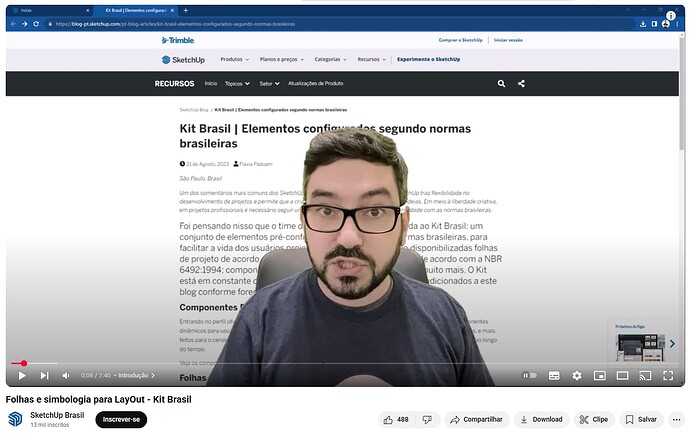Open video settings gear

coord(576,375)
